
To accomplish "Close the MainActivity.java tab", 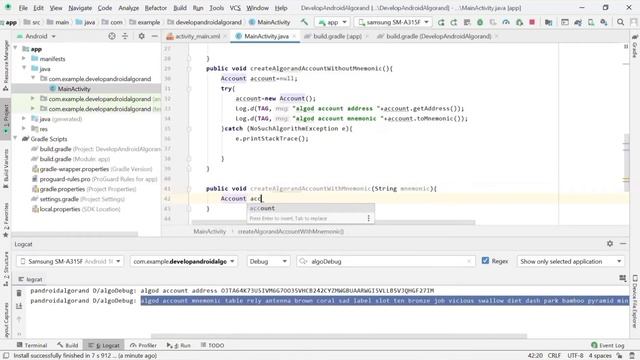I will pyautogui.click(x=294, y=36).
